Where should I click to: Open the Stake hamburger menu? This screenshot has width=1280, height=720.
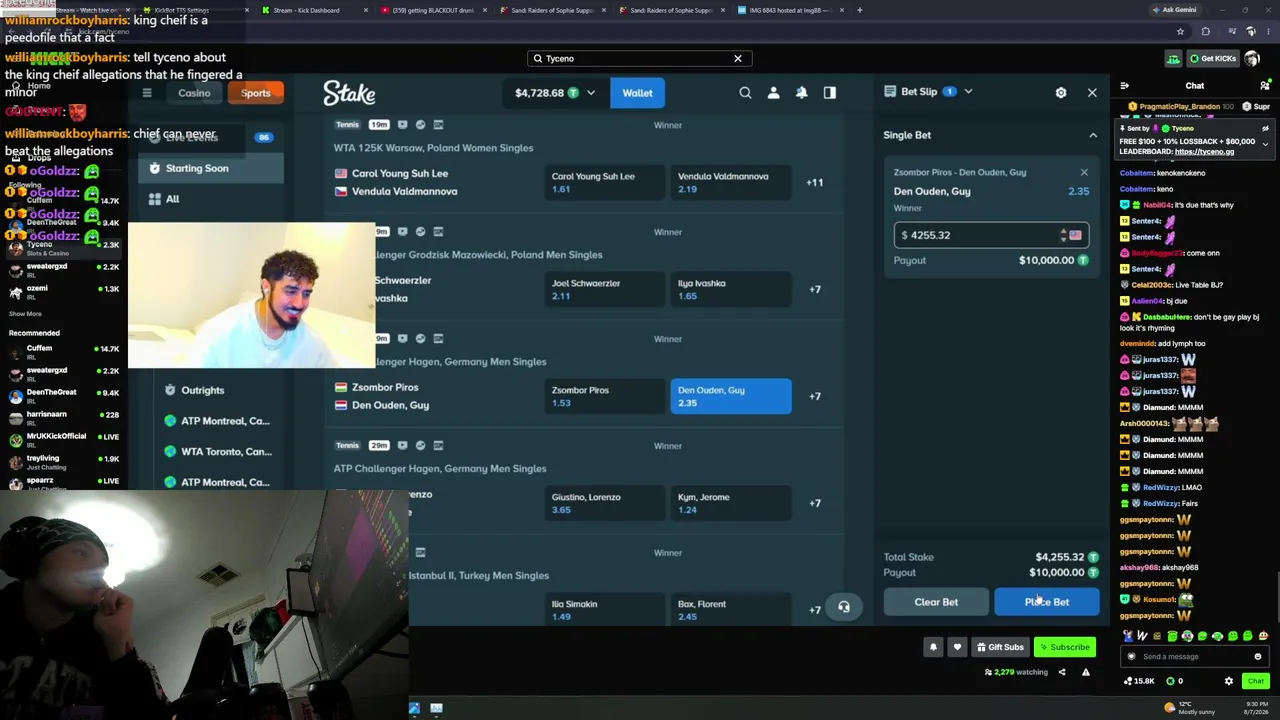coord(147,93)
